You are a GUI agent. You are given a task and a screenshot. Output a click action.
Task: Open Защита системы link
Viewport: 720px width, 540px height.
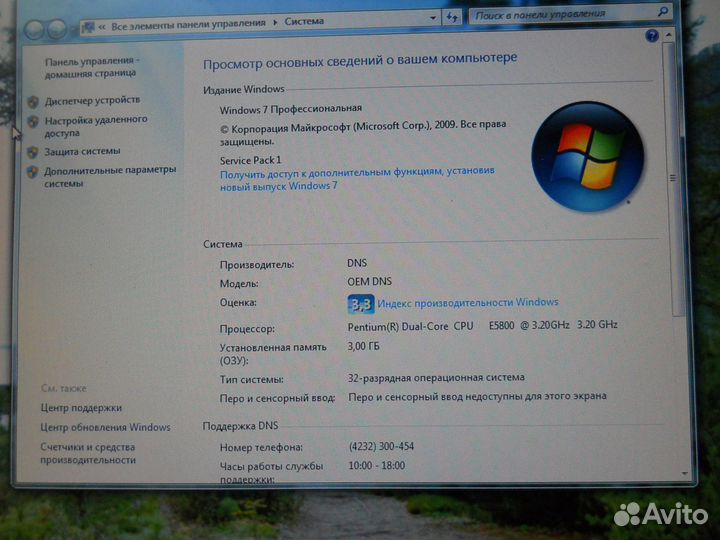click(x=82, y=151)
